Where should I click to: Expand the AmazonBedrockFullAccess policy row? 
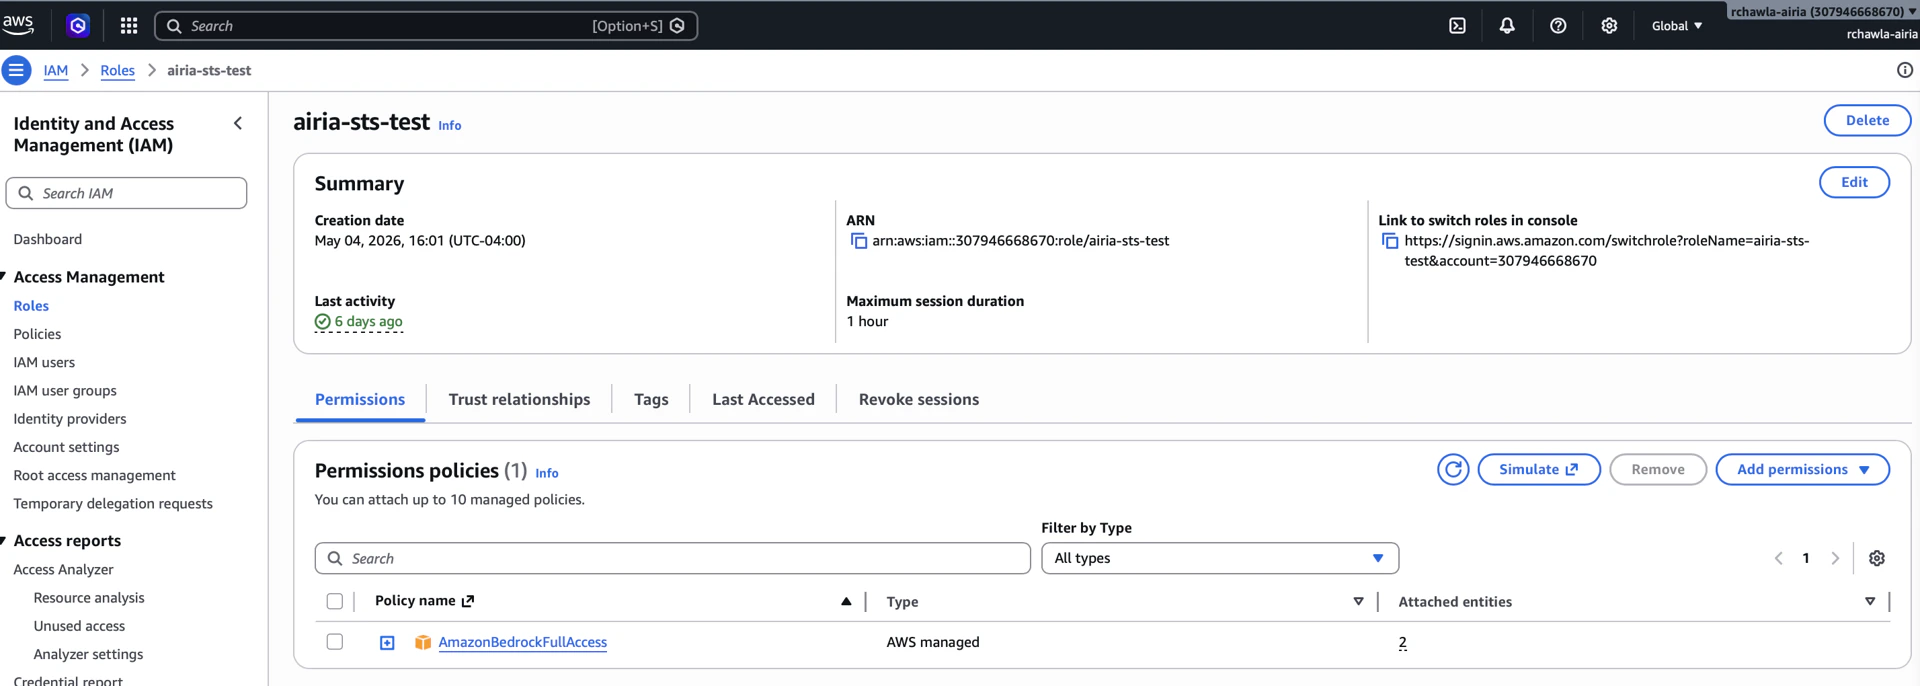point(387,642)
